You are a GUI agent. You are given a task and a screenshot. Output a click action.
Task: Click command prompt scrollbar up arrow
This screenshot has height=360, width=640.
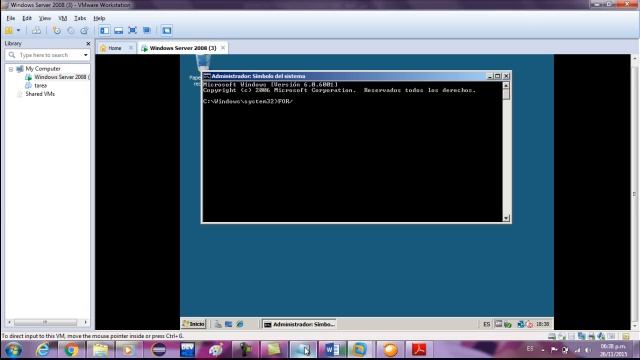(x=506, y=85)
